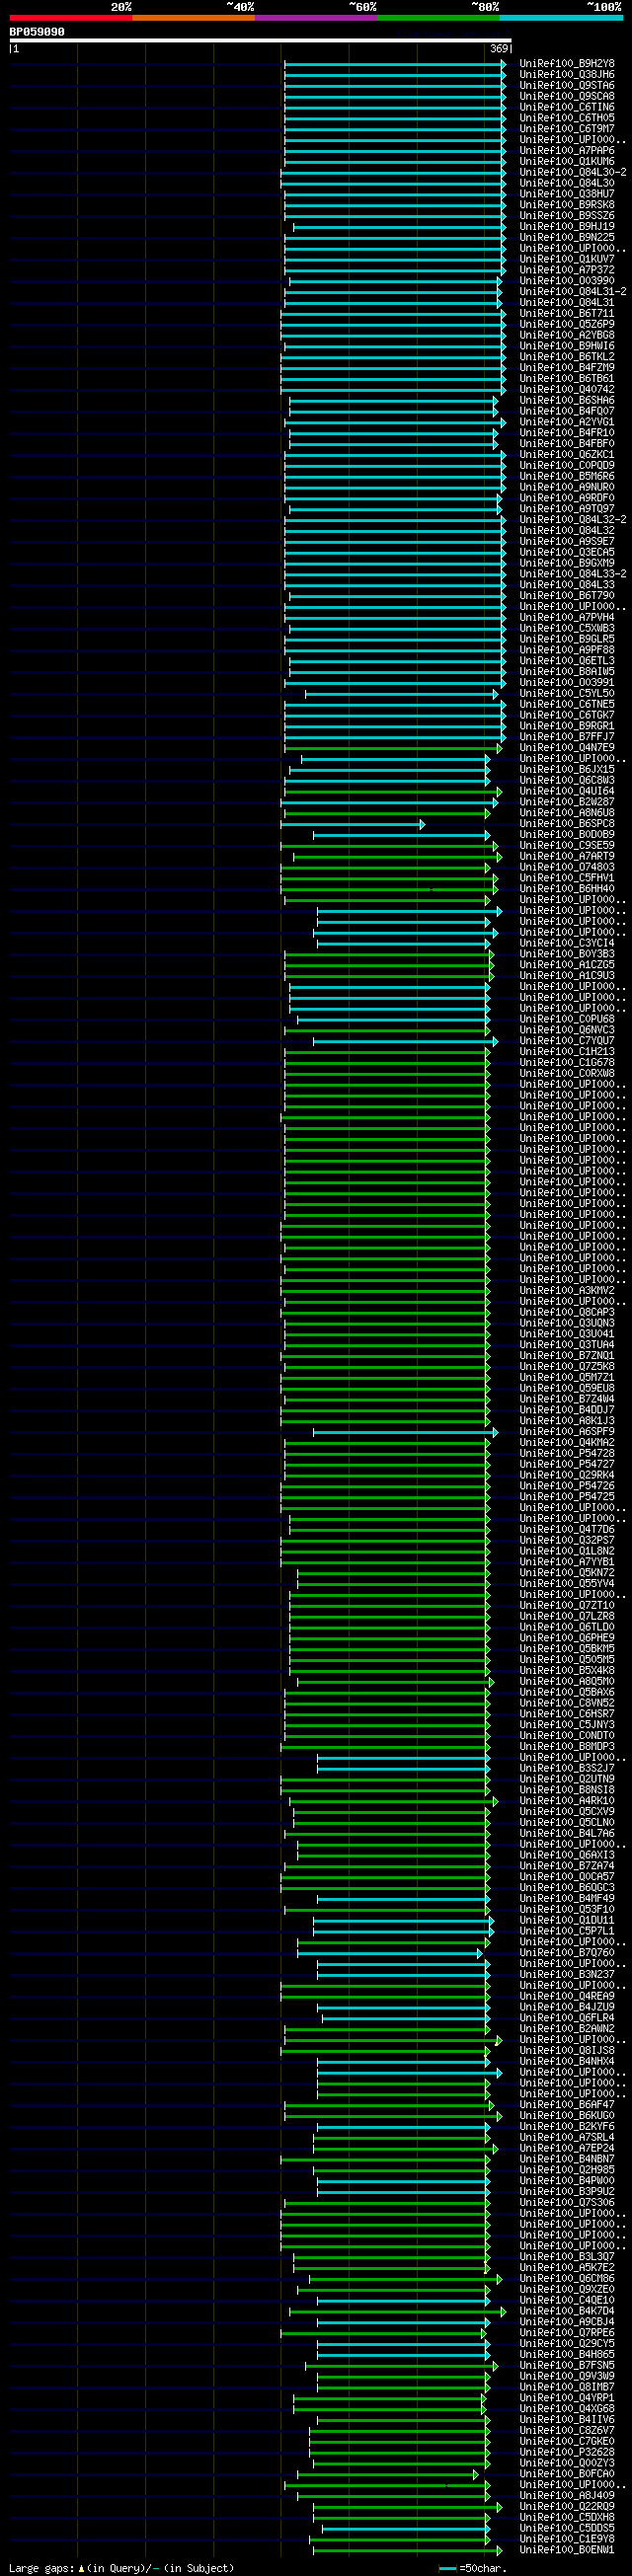Select hit UniRef100_Q6ZKC1
Image resolution: width=632 pixels, height=2576 pixels.
click(567, 455)
